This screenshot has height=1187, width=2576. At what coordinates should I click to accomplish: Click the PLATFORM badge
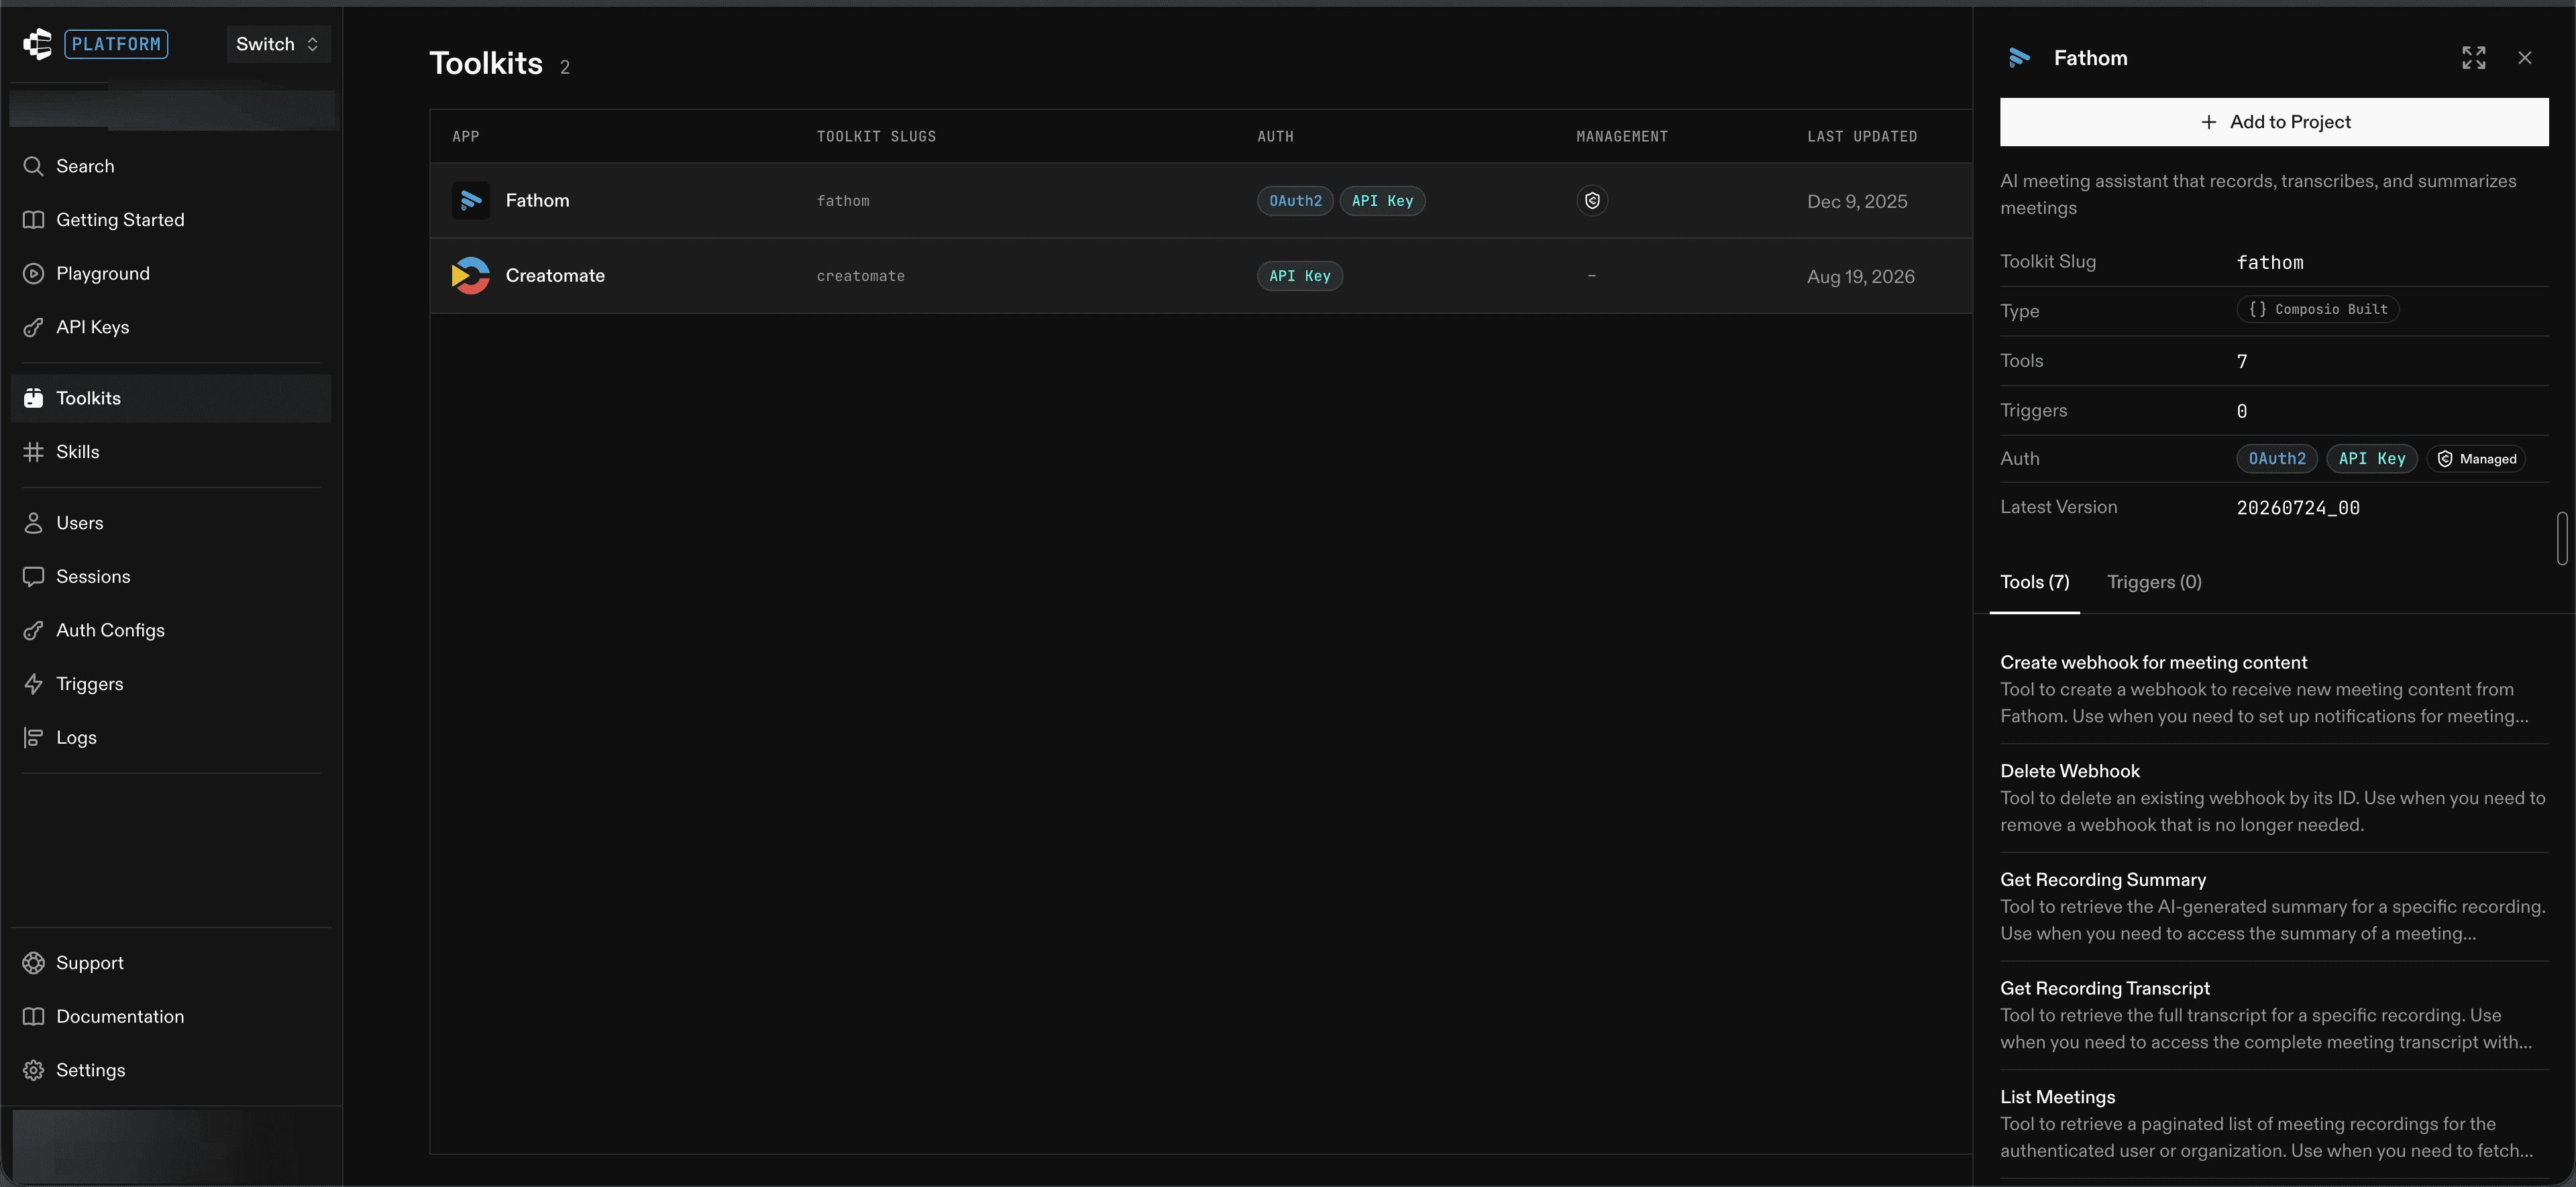(x=116, y=44)
